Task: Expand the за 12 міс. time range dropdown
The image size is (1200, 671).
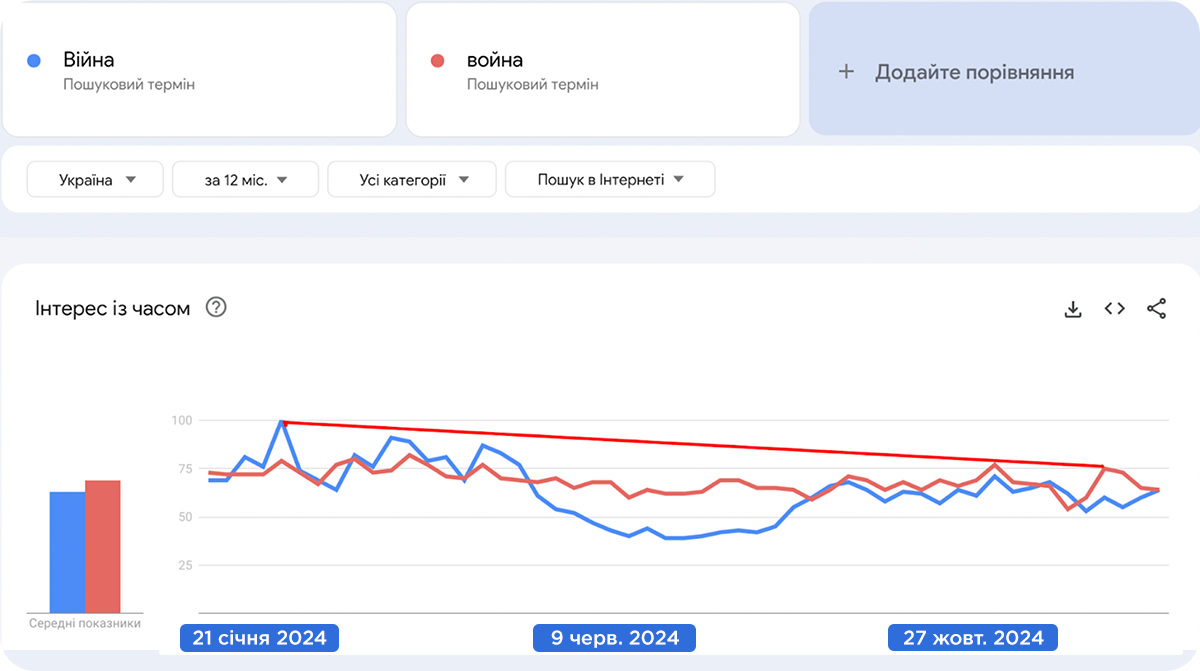Action: 245,180
